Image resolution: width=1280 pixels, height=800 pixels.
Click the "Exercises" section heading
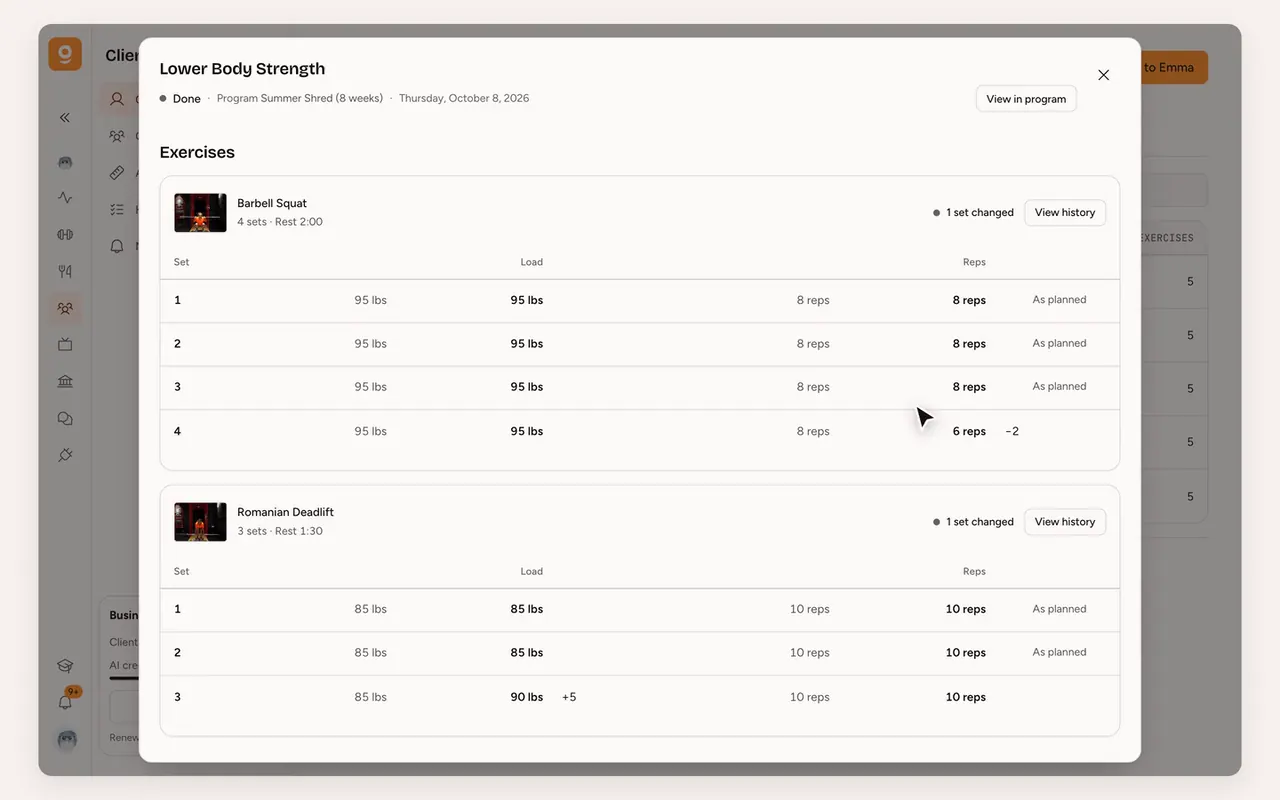[x=197, y=152]
